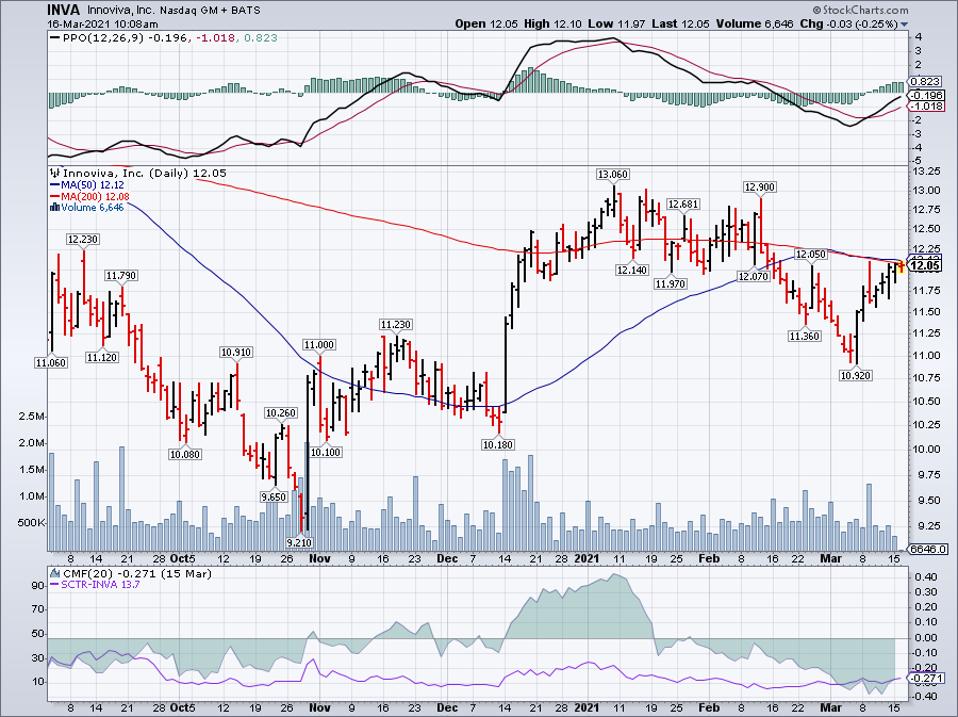Click the 6646.0 volume tag on the axis
The image size is (958, 717).
click(x=929, y=549)
